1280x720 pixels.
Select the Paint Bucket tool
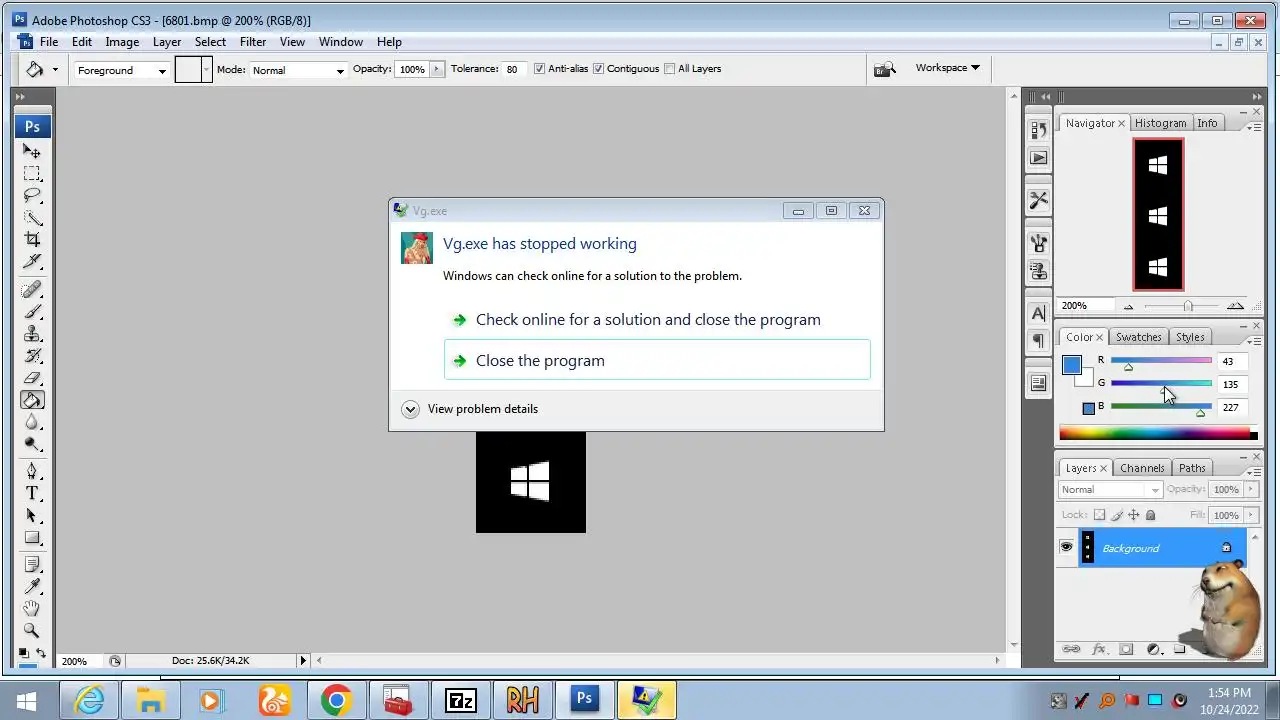point(32,400)
